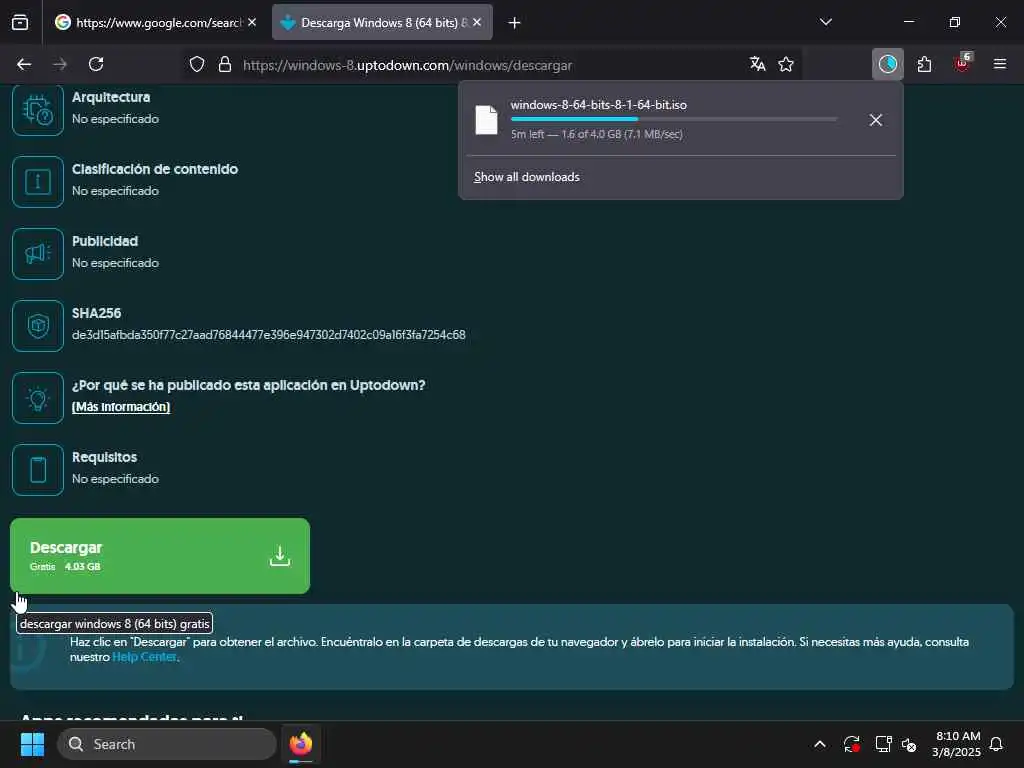This screenshot has height=768, width=1024.
Task: Click the download progress bar
Action: pyautogui.click(x=674, y=120)
